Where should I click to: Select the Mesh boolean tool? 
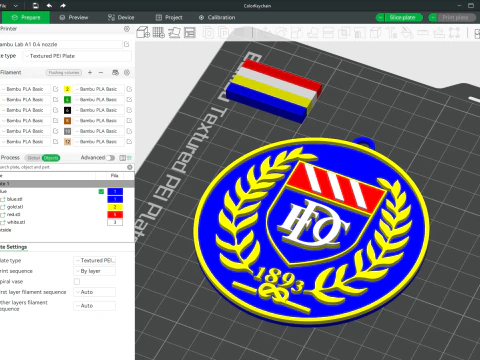click(344, 33)
